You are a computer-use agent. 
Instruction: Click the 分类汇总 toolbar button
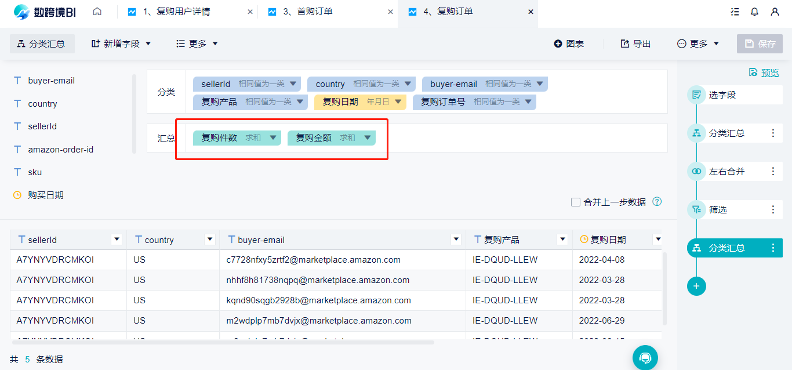point(42,44)
